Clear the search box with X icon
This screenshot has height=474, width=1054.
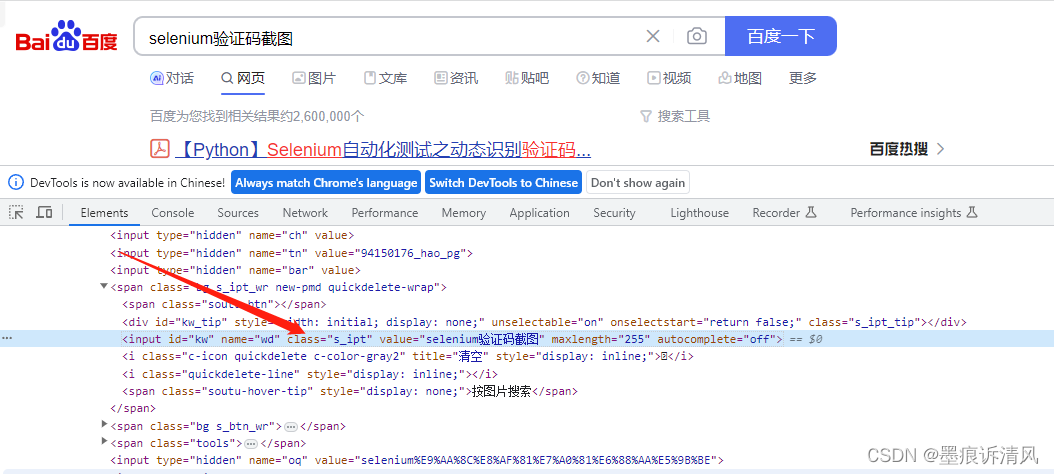[653, 36]
